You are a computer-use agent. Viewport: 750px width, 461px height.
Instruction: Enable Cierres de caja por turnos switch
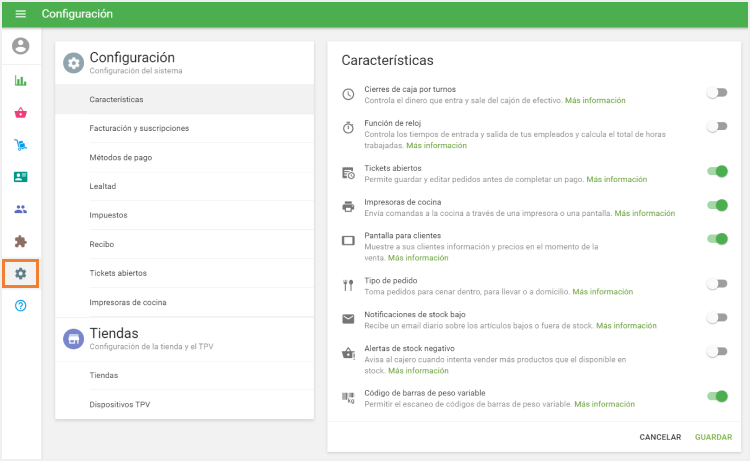(x=717, y=93)
